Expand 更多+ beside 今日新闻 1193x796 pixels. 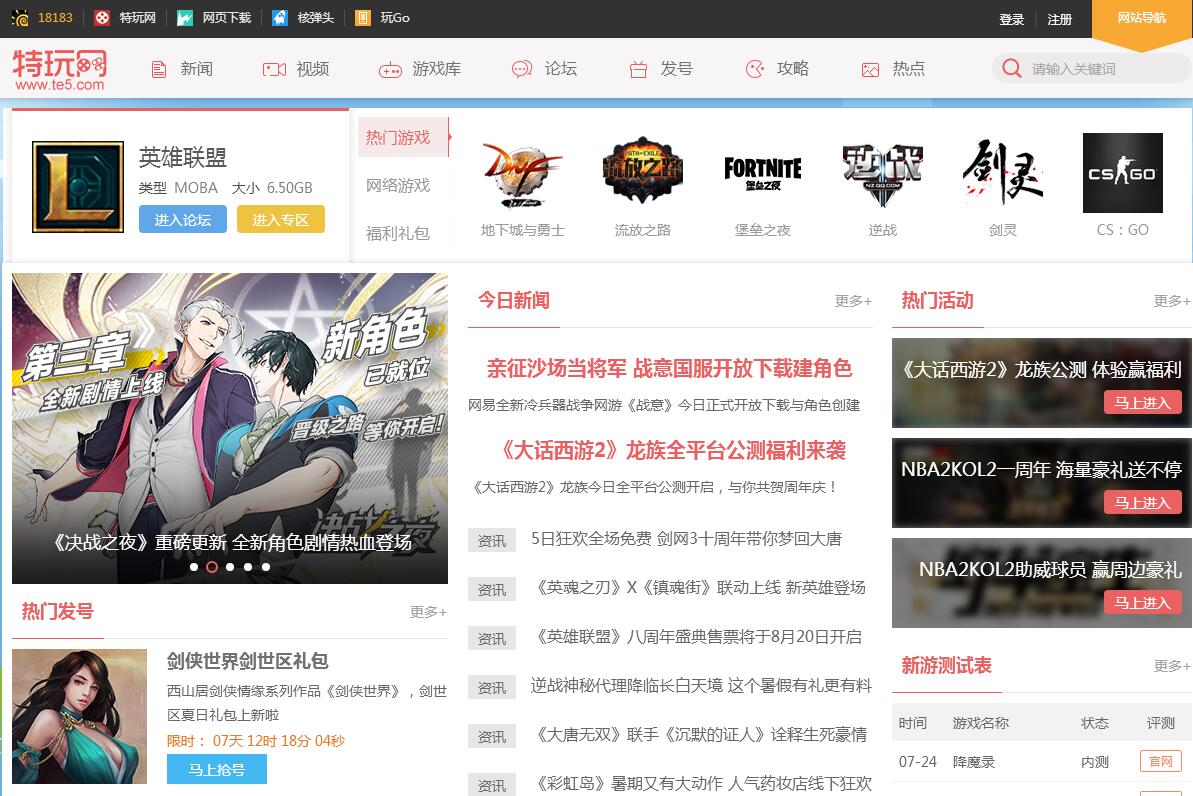853,301
